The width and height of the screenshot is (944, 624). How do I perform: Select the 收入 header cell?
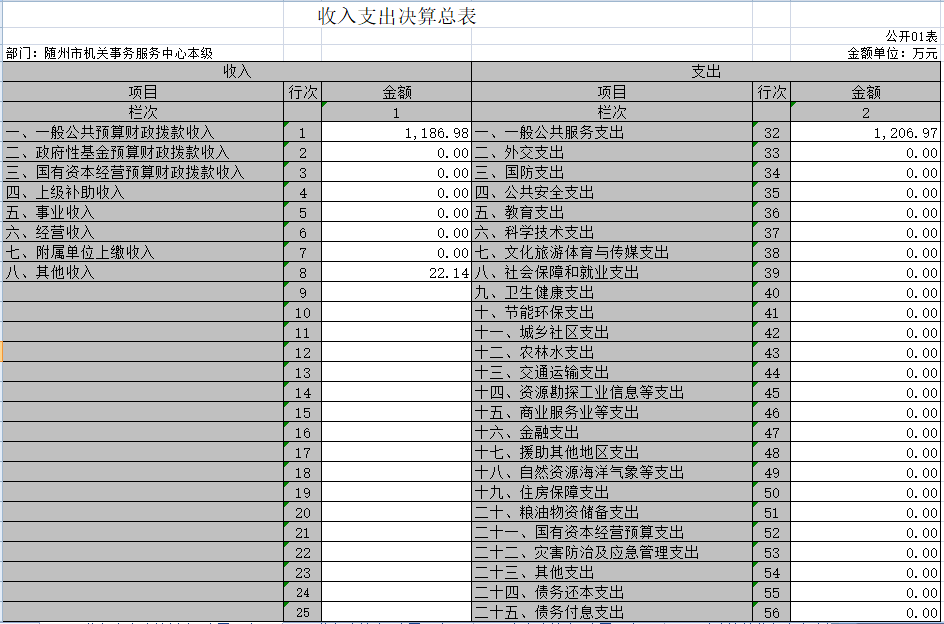[237, 72]
